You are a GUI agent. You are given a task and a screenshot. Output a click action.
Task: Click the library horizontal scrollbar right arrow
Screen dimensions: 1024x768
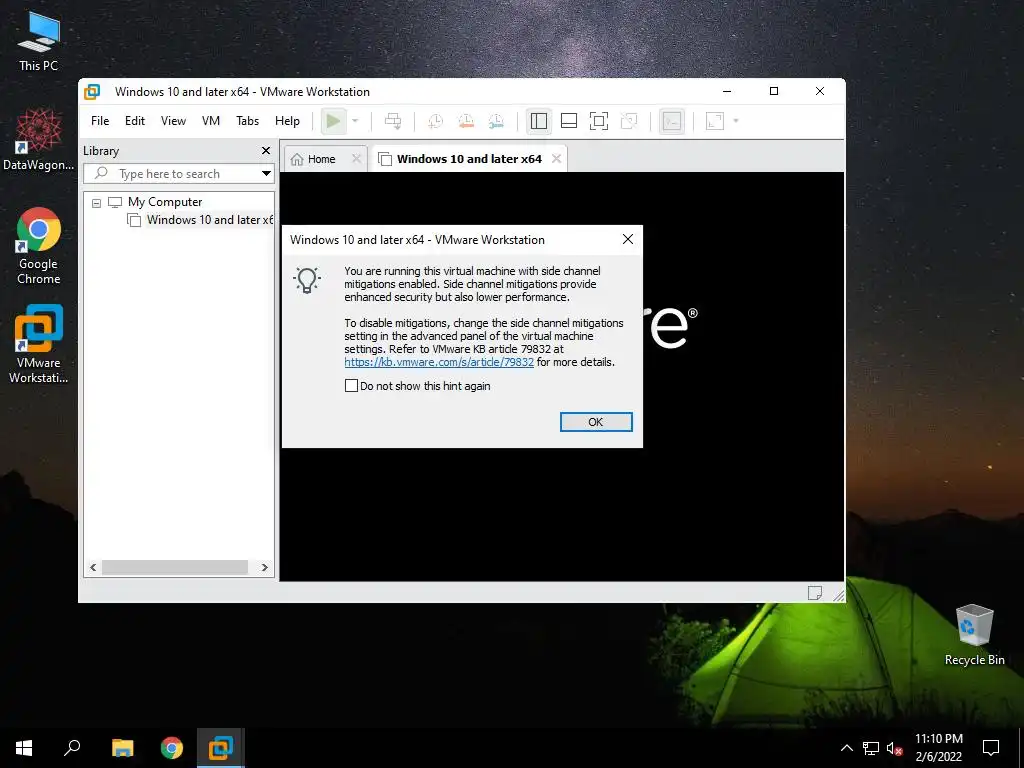[x=264, y=568]
